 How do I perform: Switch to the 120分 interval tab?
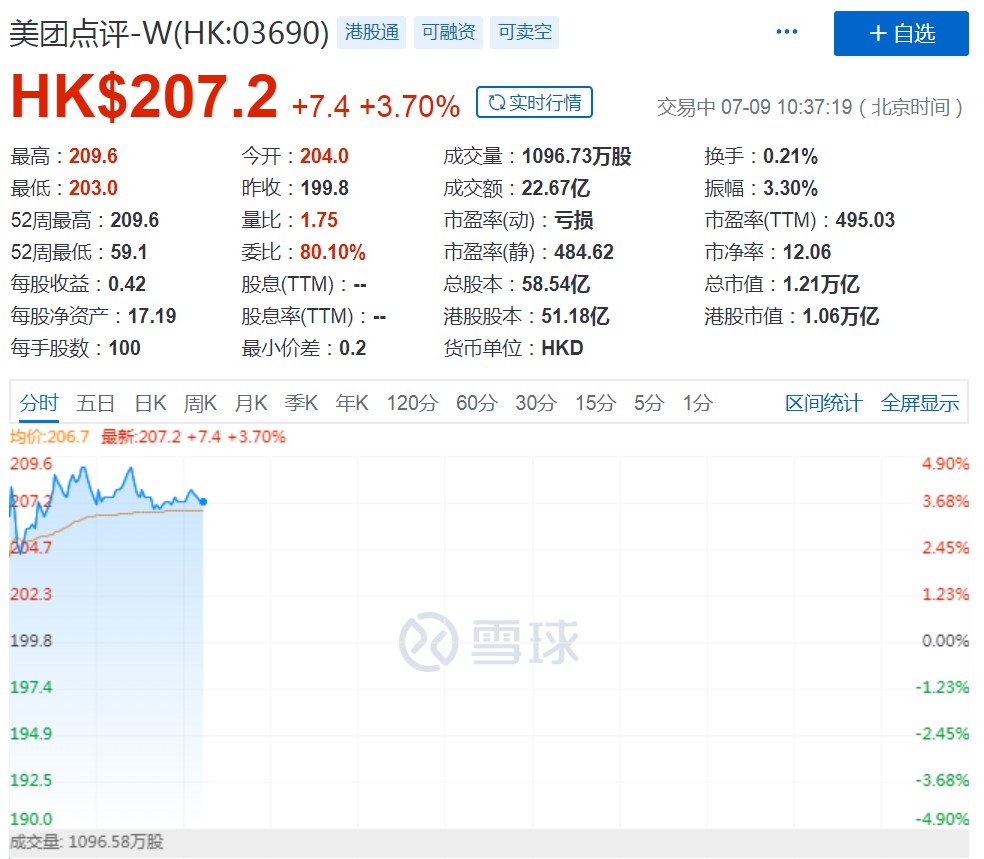tap(412, 403)
